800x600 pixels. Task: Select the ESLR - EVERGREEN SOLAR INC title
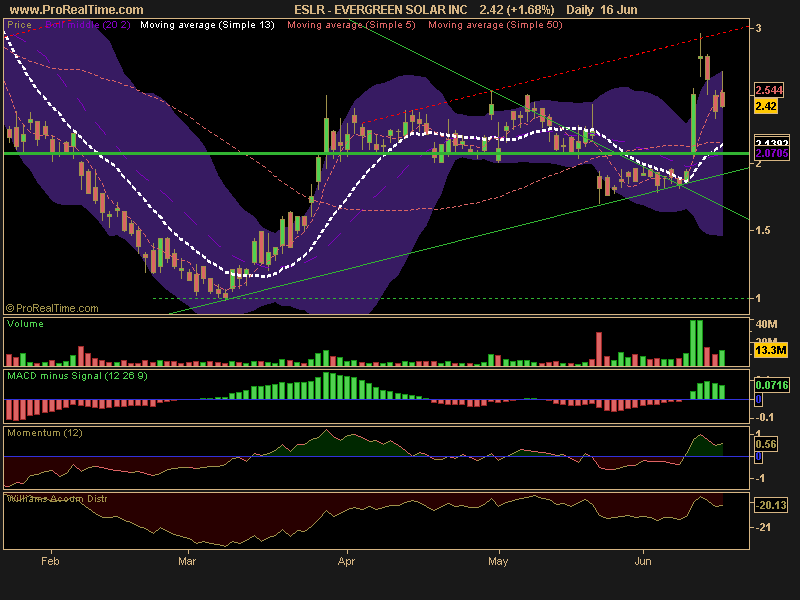coord(381,10)
